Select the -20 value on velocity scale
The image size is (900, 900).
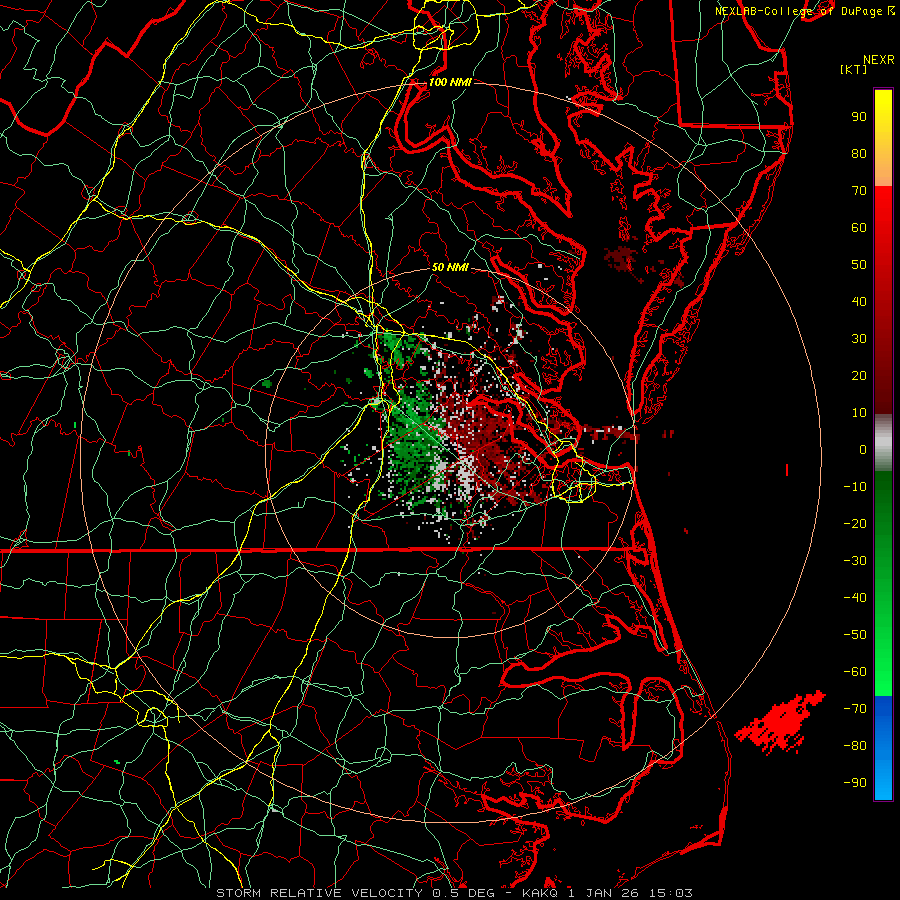(x=855, y=523)
